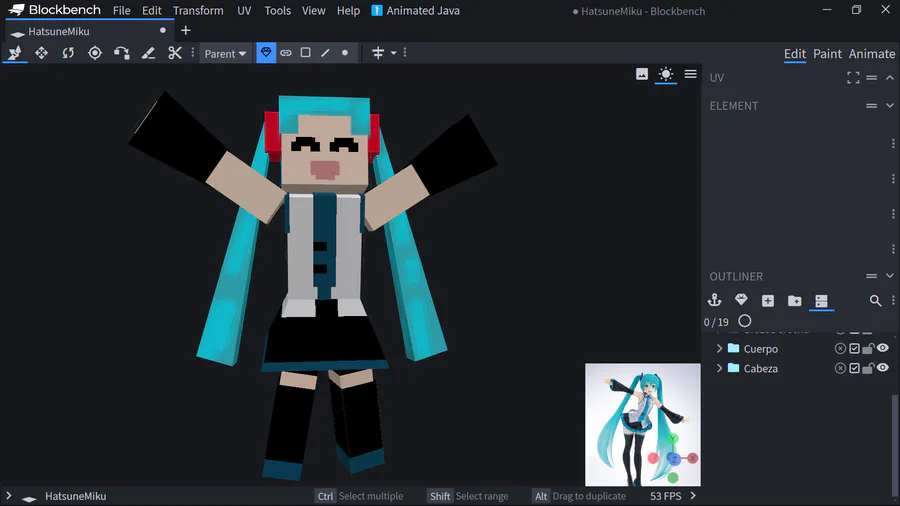Open the View menu

(x=313, y=10)
